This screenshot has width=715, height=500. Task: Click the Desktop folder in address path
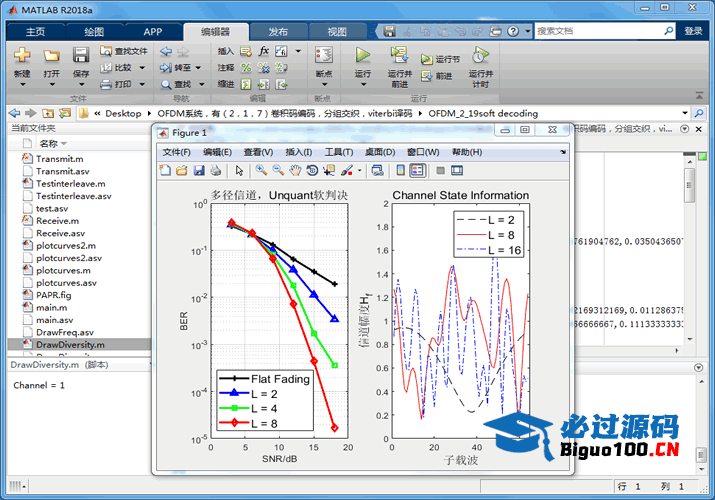[x=123, y=113]
